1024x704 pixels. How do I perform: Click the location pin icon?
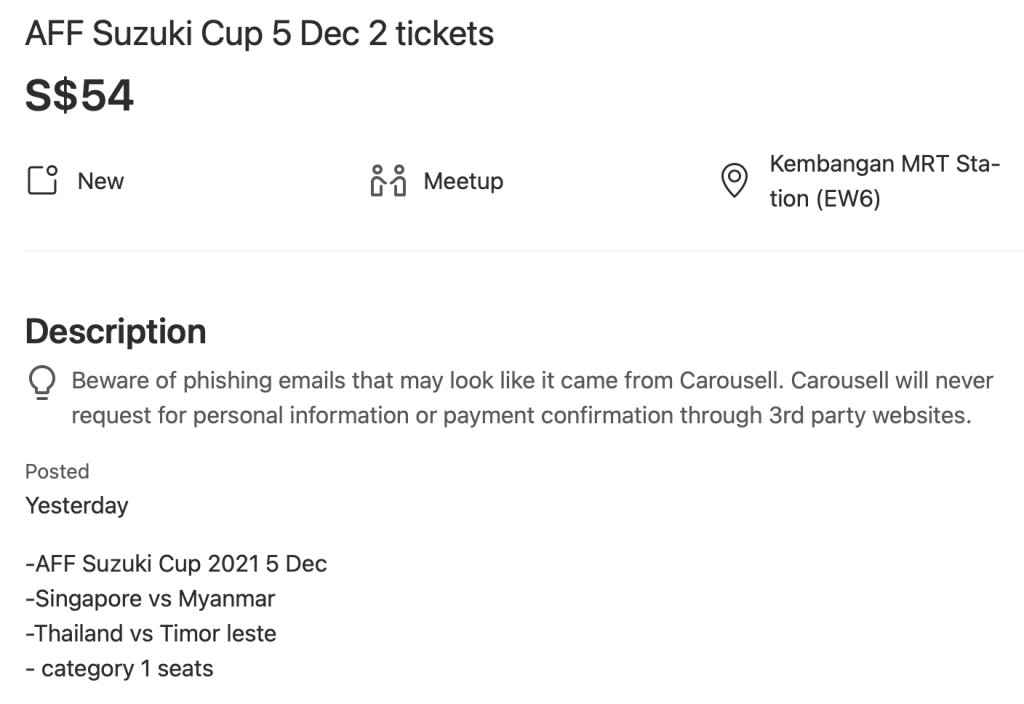(735, 181)
